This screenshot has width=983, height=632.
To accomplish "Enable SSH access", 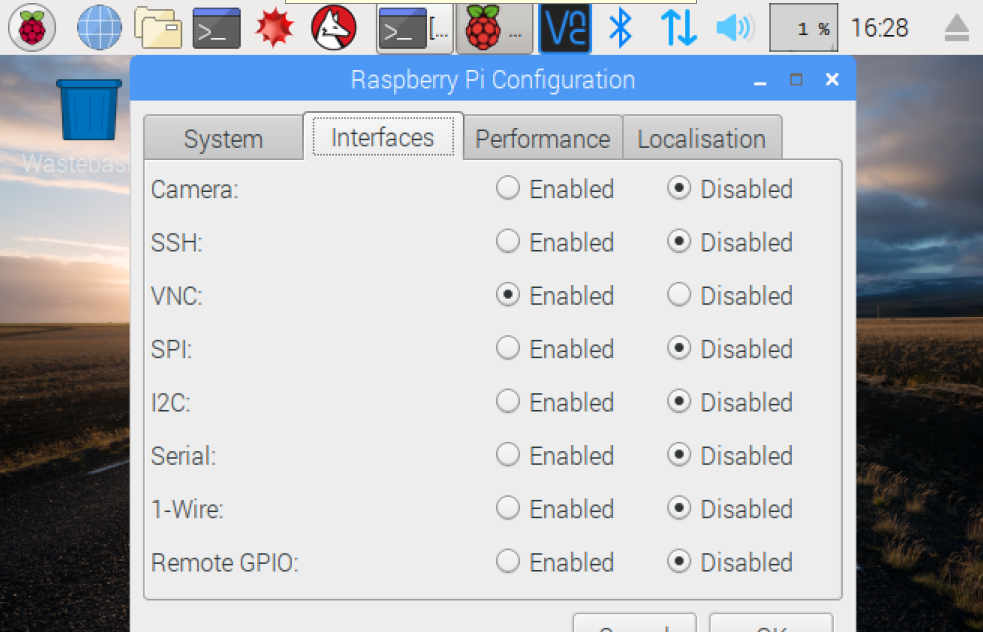I will (507, 241).
